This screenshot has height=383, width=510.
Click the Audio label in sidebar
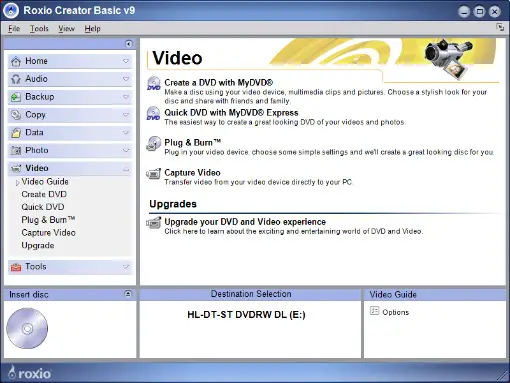pos(36,79)
